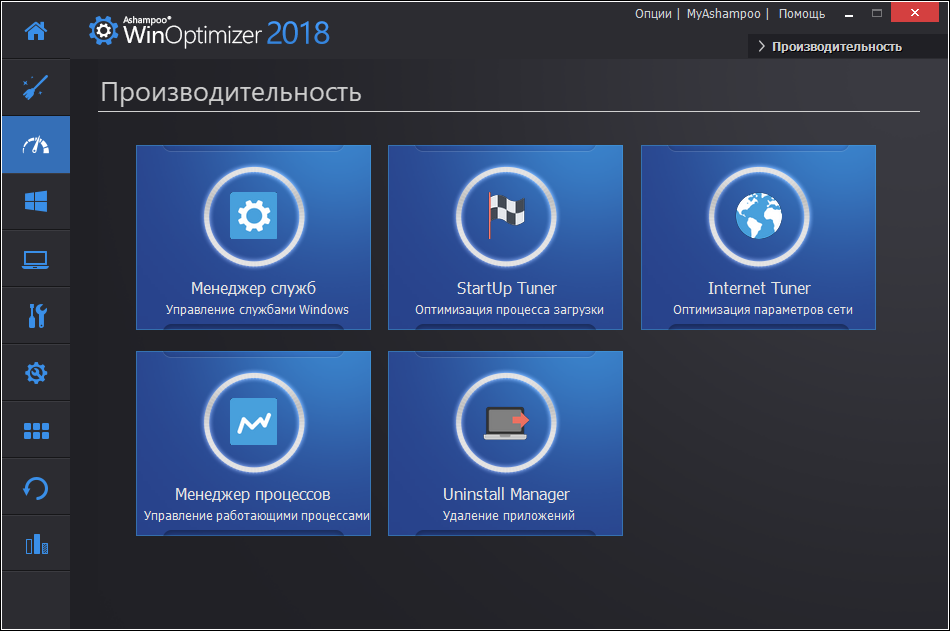Maximize the WinOptimizer window
The width and height of the screenshot is (950, 631).
[x=877, y=13]
